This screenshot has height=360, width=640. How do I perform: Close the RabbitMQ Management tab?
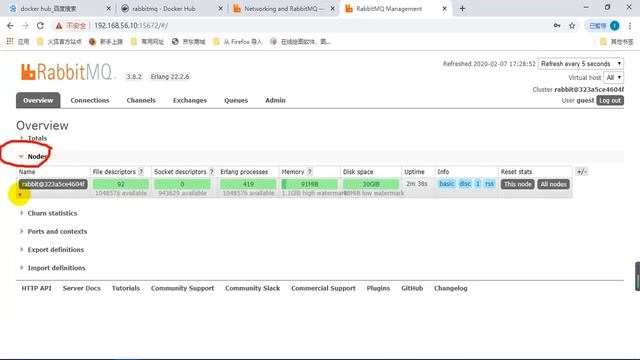(x=444, y=8)
